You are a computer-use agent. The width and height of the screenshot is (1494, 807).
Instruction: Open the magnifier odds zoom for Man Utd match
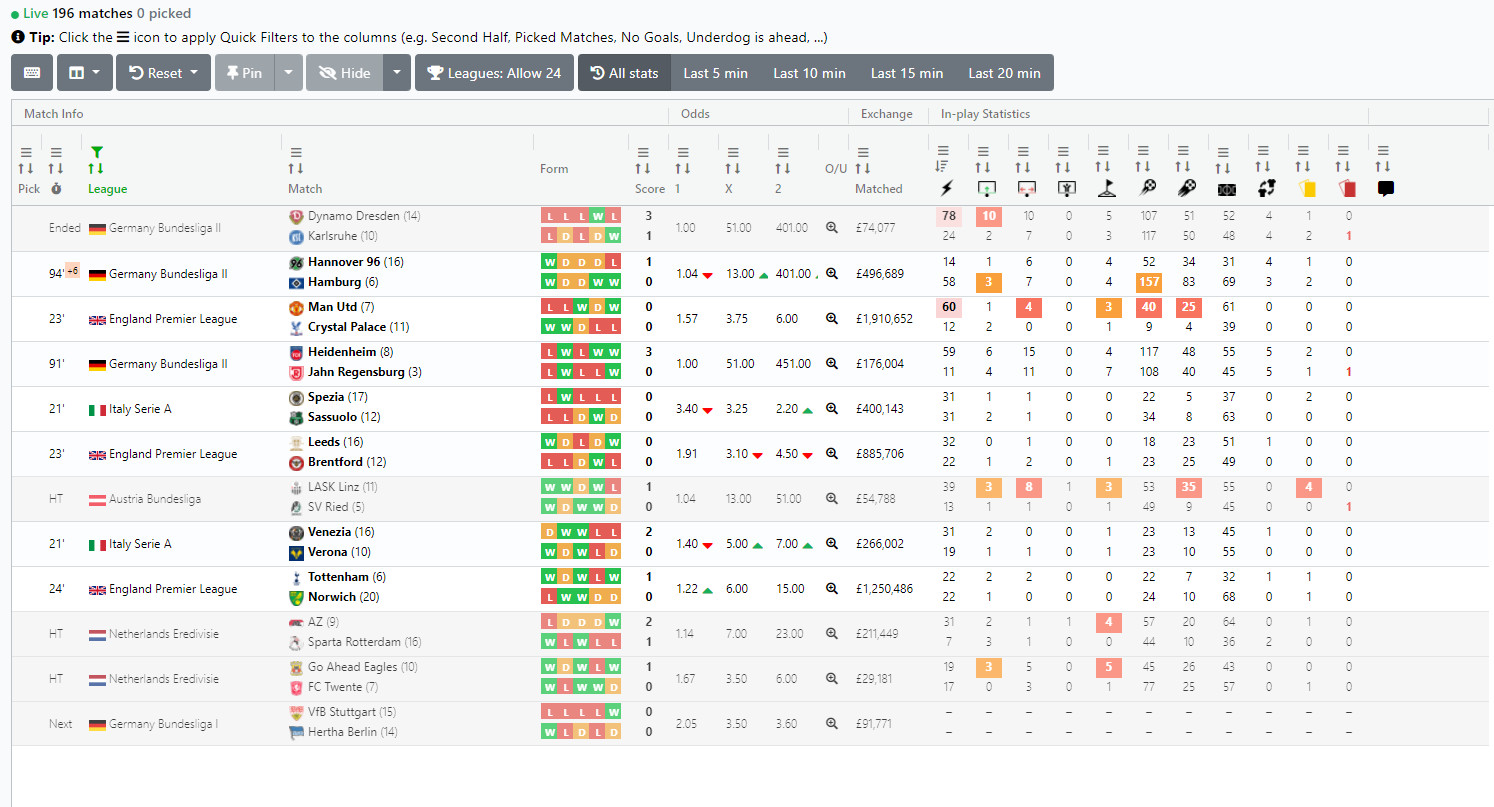[831, 316]
